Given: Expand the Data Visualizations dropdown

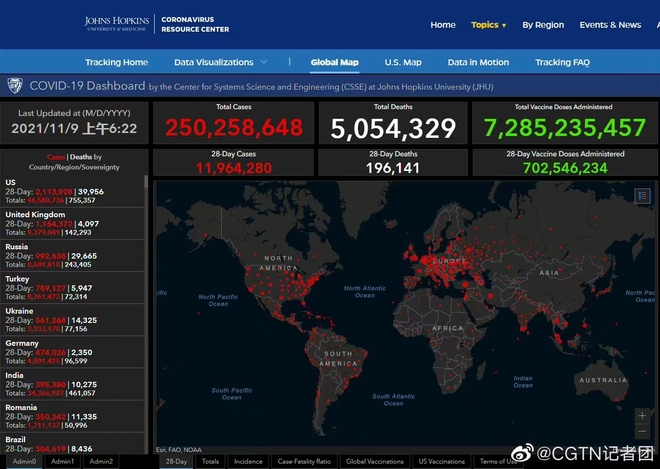Looking at the screenshot, I should [221, 62].
